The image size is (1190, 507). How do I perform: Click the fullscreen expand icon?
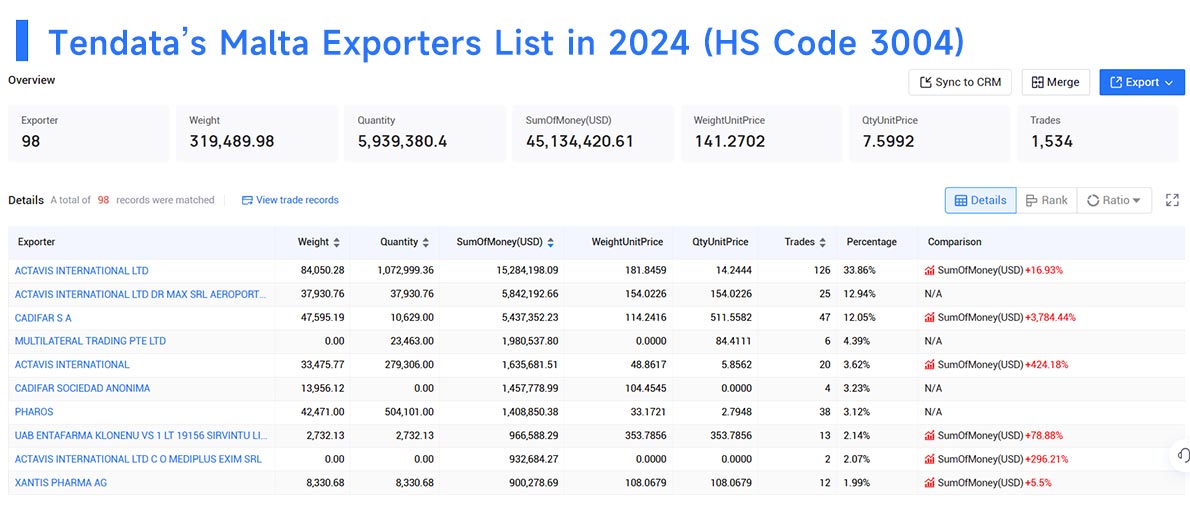[1172, 200]
